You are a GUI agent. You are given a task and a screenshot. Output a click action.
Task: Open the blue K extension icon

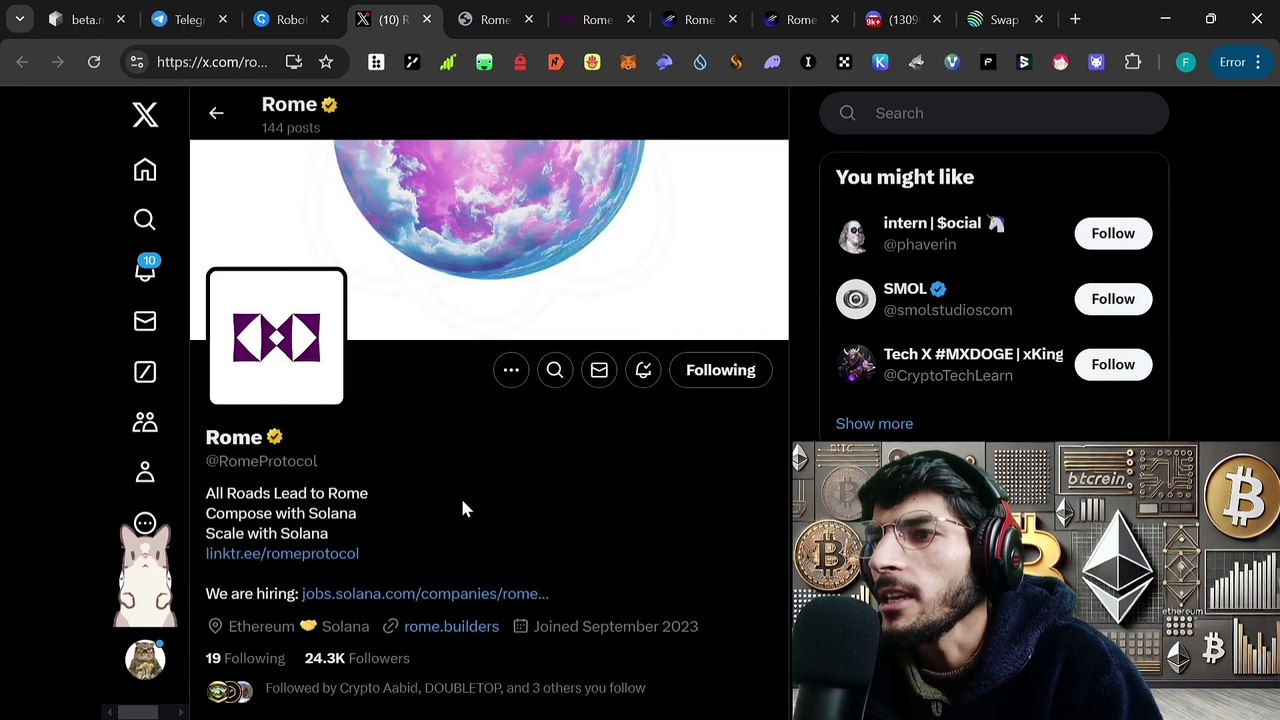coord(880,62)
